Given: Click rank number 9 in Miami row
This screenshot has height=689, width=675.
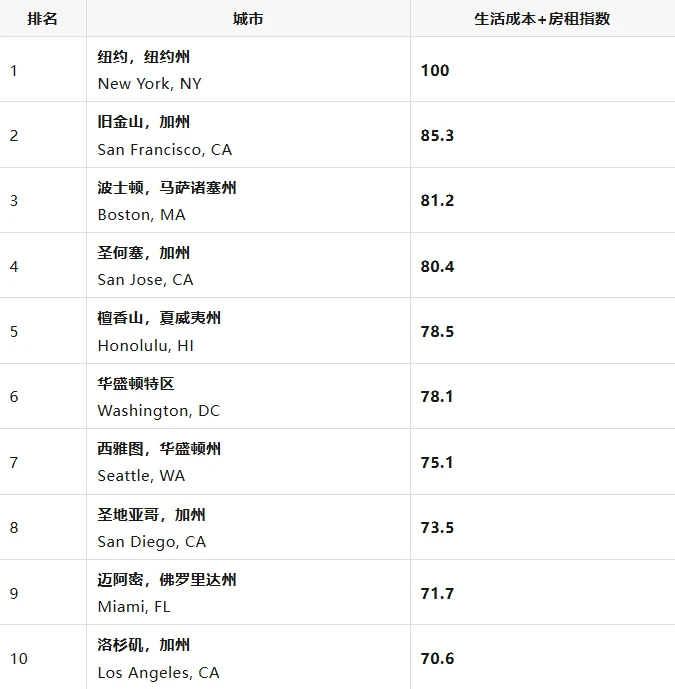Looking at the screenshot, I should pyautogui.click(x=14, y=593).
